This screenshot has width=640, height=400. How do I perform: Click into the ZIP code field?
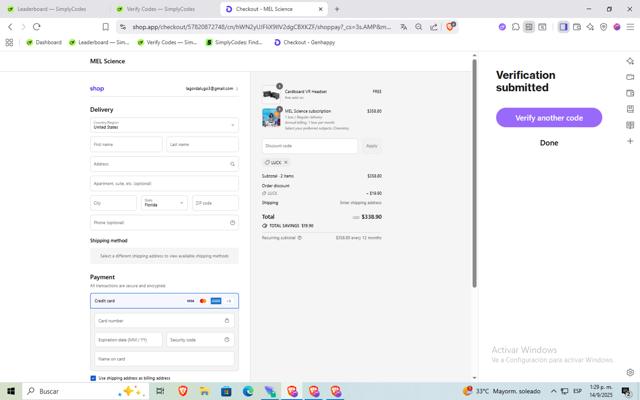215,203
